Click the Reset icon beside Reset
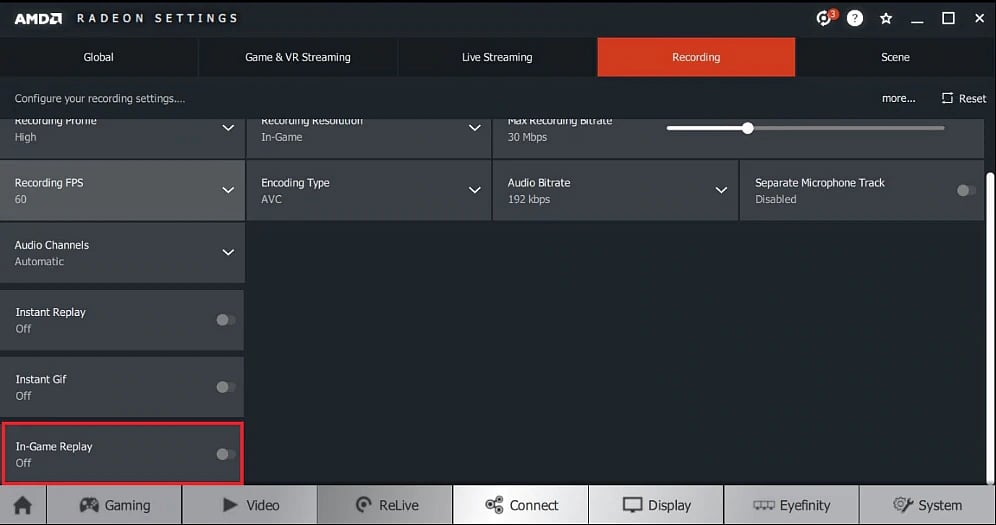 (x=947, y=98)
